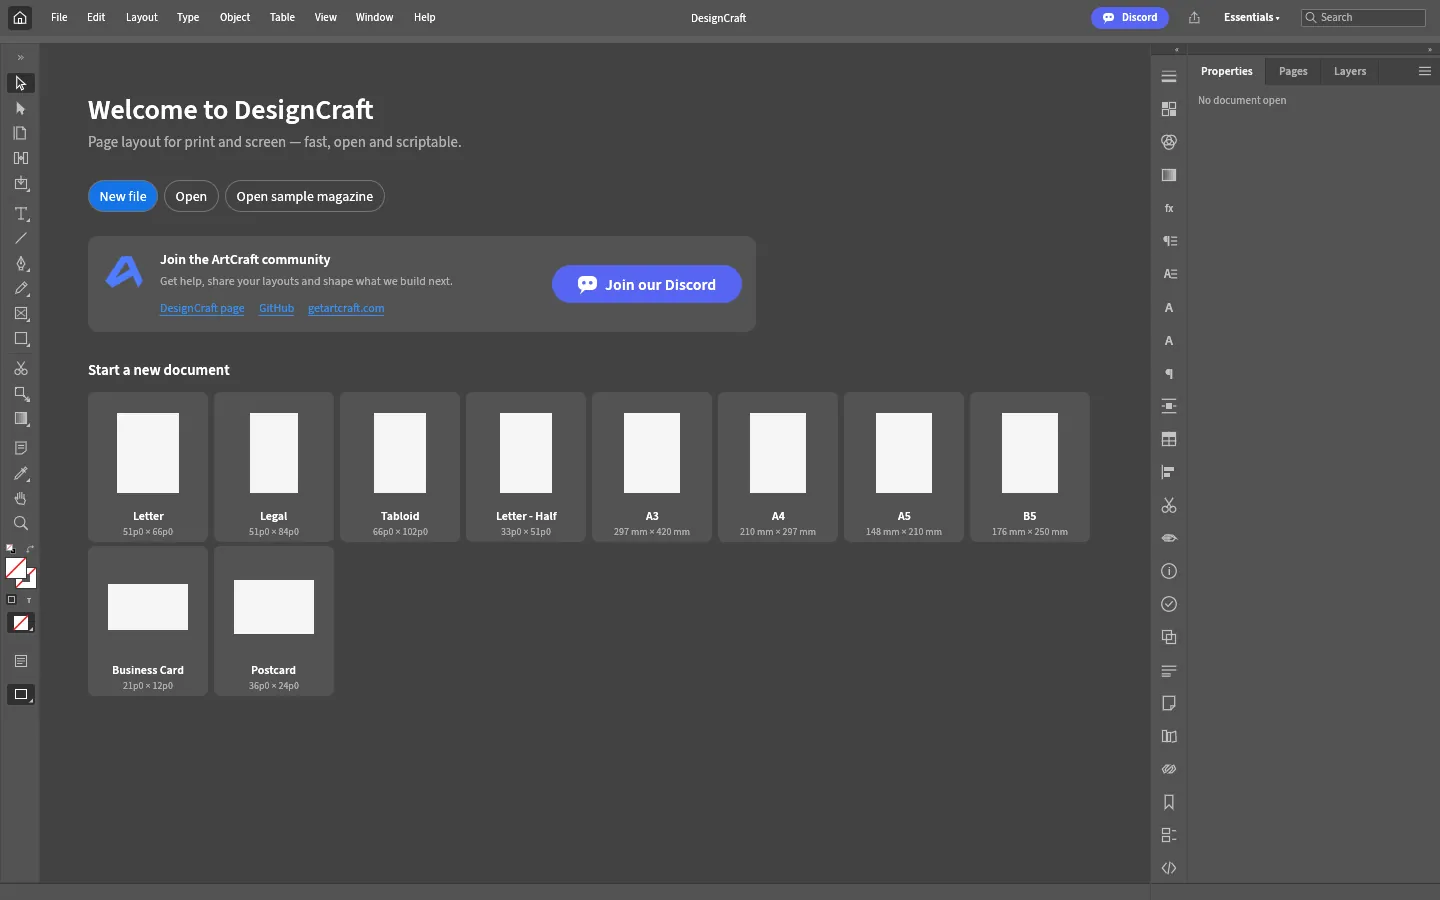Select the Hand tool
1440x900 pixels.
[x=20, y=498]
